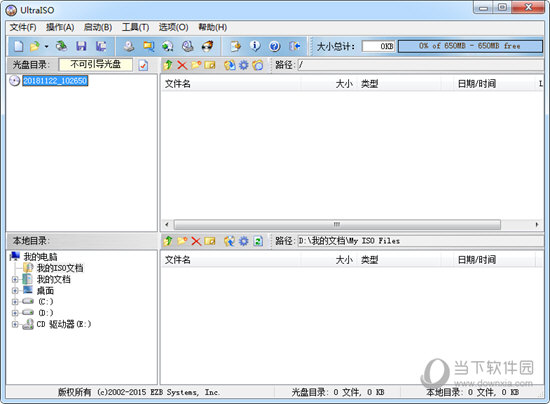Expand the 我的文档 tree node
The width and height of the screenshot is (550, 404).
click(15, 280)
